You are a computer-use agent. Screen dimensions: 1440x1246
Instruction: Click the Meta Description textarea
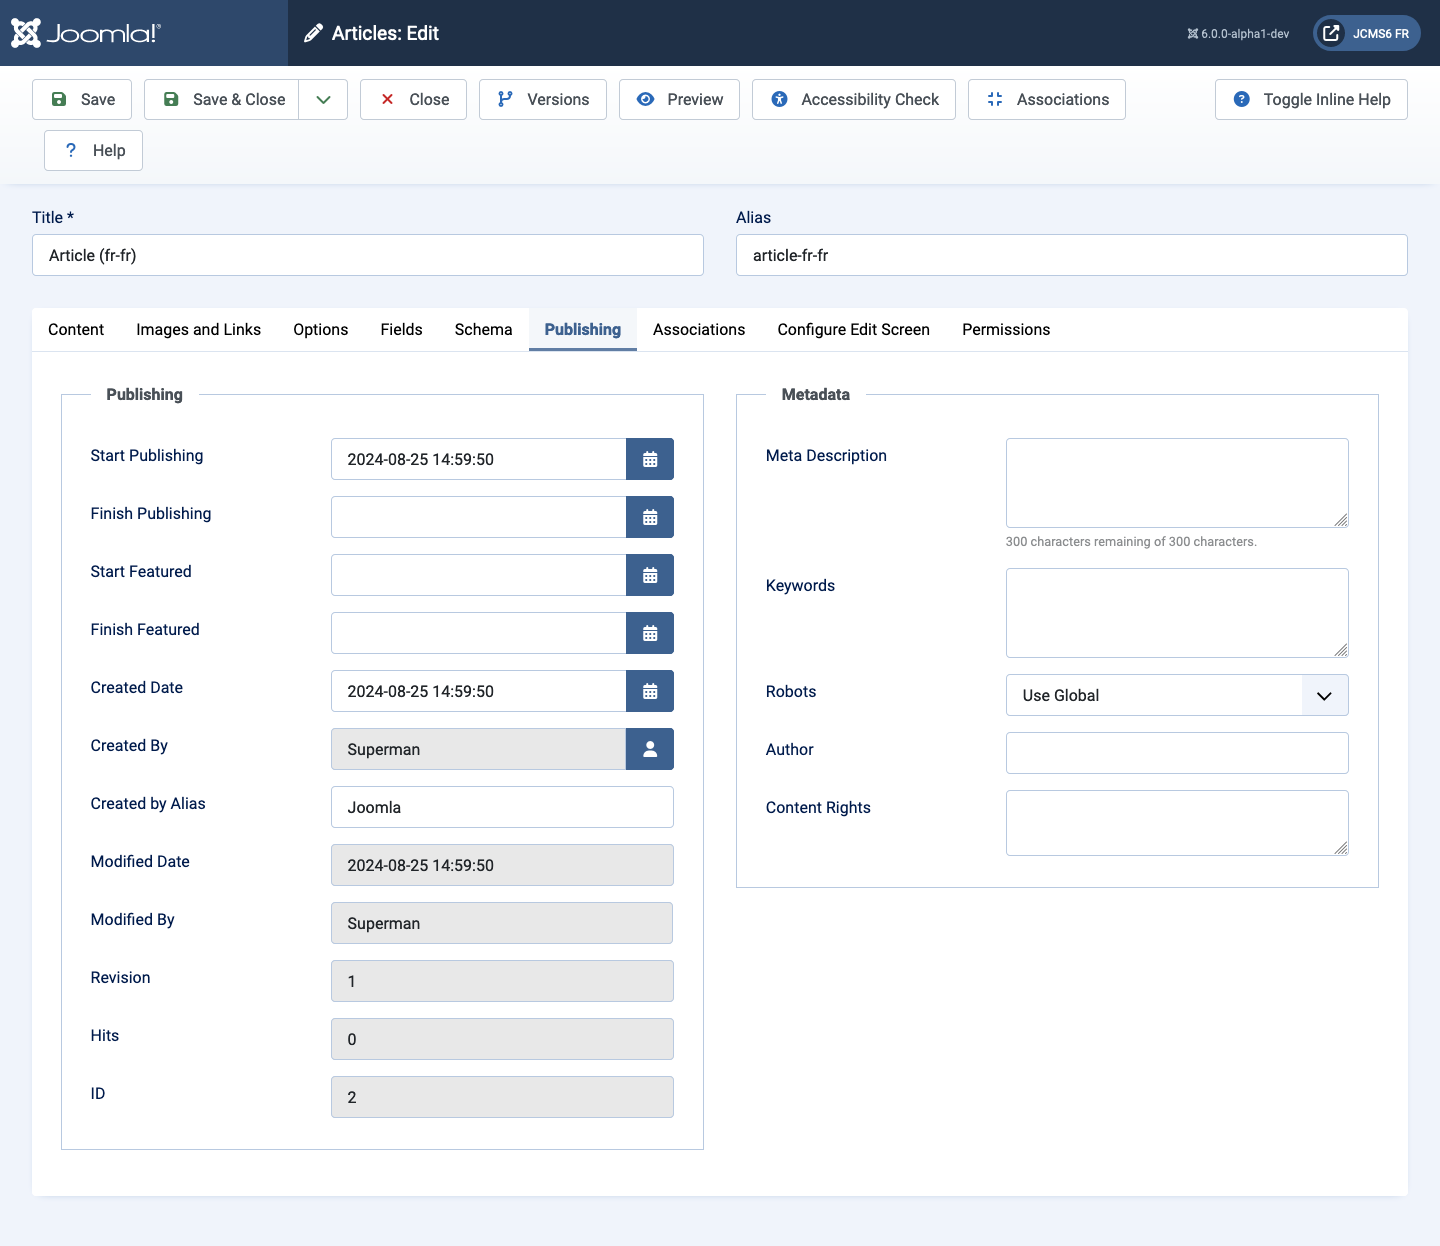pyautogui.click(x=1177, y=483)
